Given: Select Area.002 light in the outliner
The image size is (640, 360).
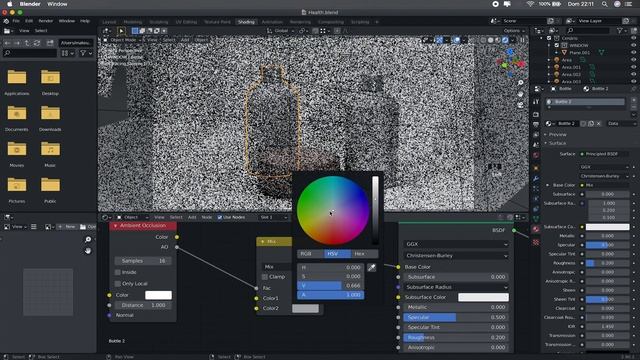Looking at the screenshot, I should click(x=571, y=75).
